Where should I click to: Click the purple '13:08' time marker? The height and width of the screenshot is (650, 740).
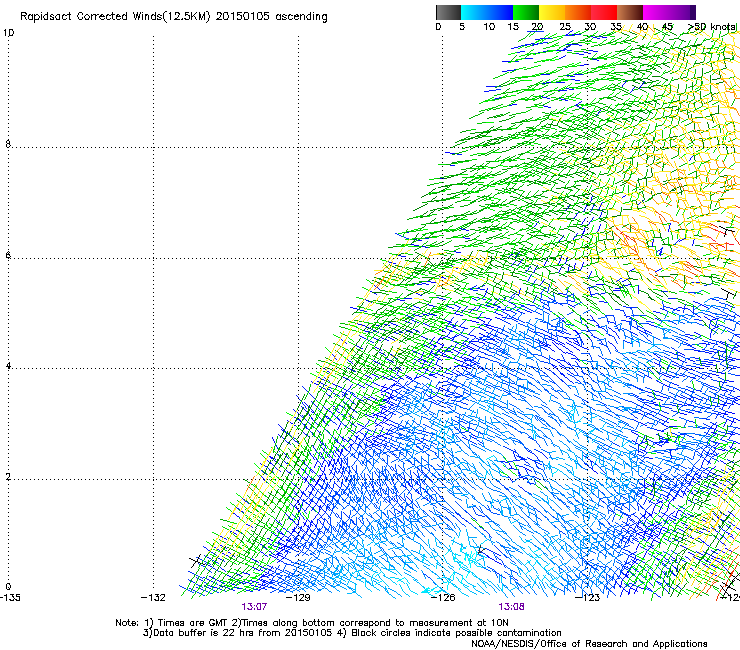tap(512, 607)
